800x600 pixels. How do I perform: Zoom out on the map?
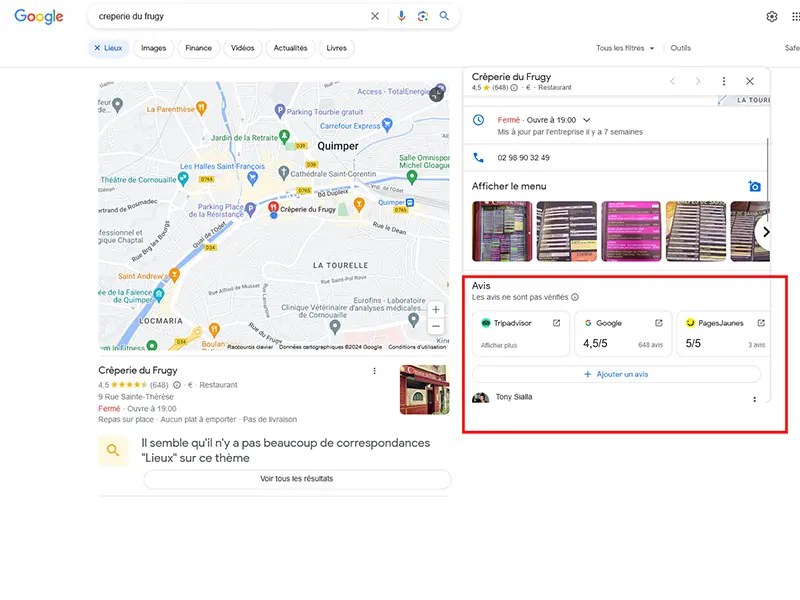click(x=436, y=327)
